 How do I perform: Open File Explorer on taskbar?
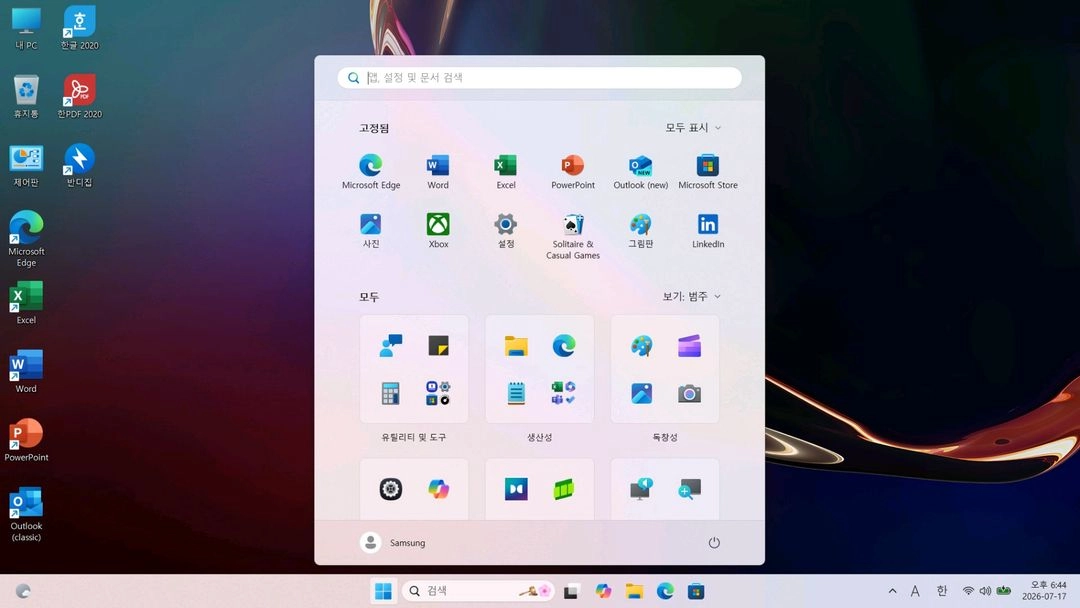(x=634, y=591)
